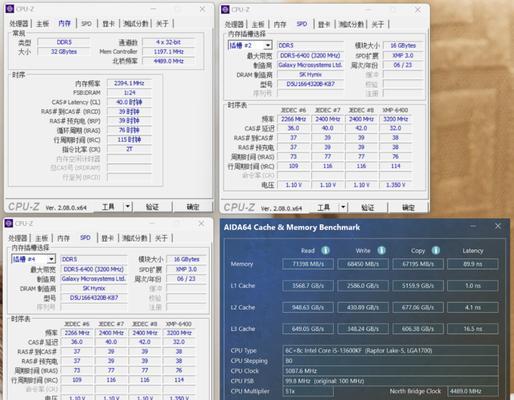Click the 工具 button in the slot #2 window

[x=324, y=207]
